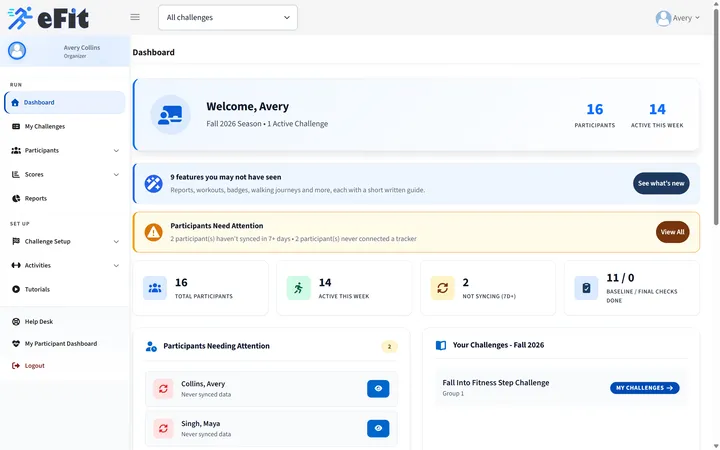Expand the Challenge Setup submenu chevron
The image size is (720, 450).
116,242
